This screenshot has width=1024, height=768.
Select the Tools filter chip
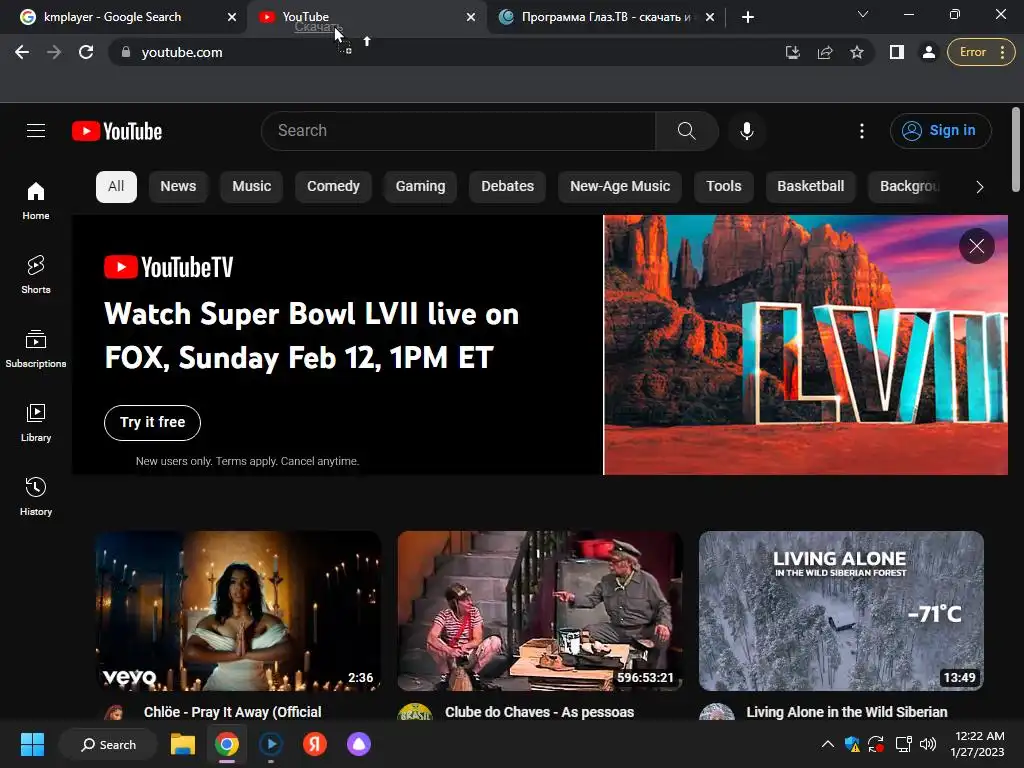[x=724, y=187]
